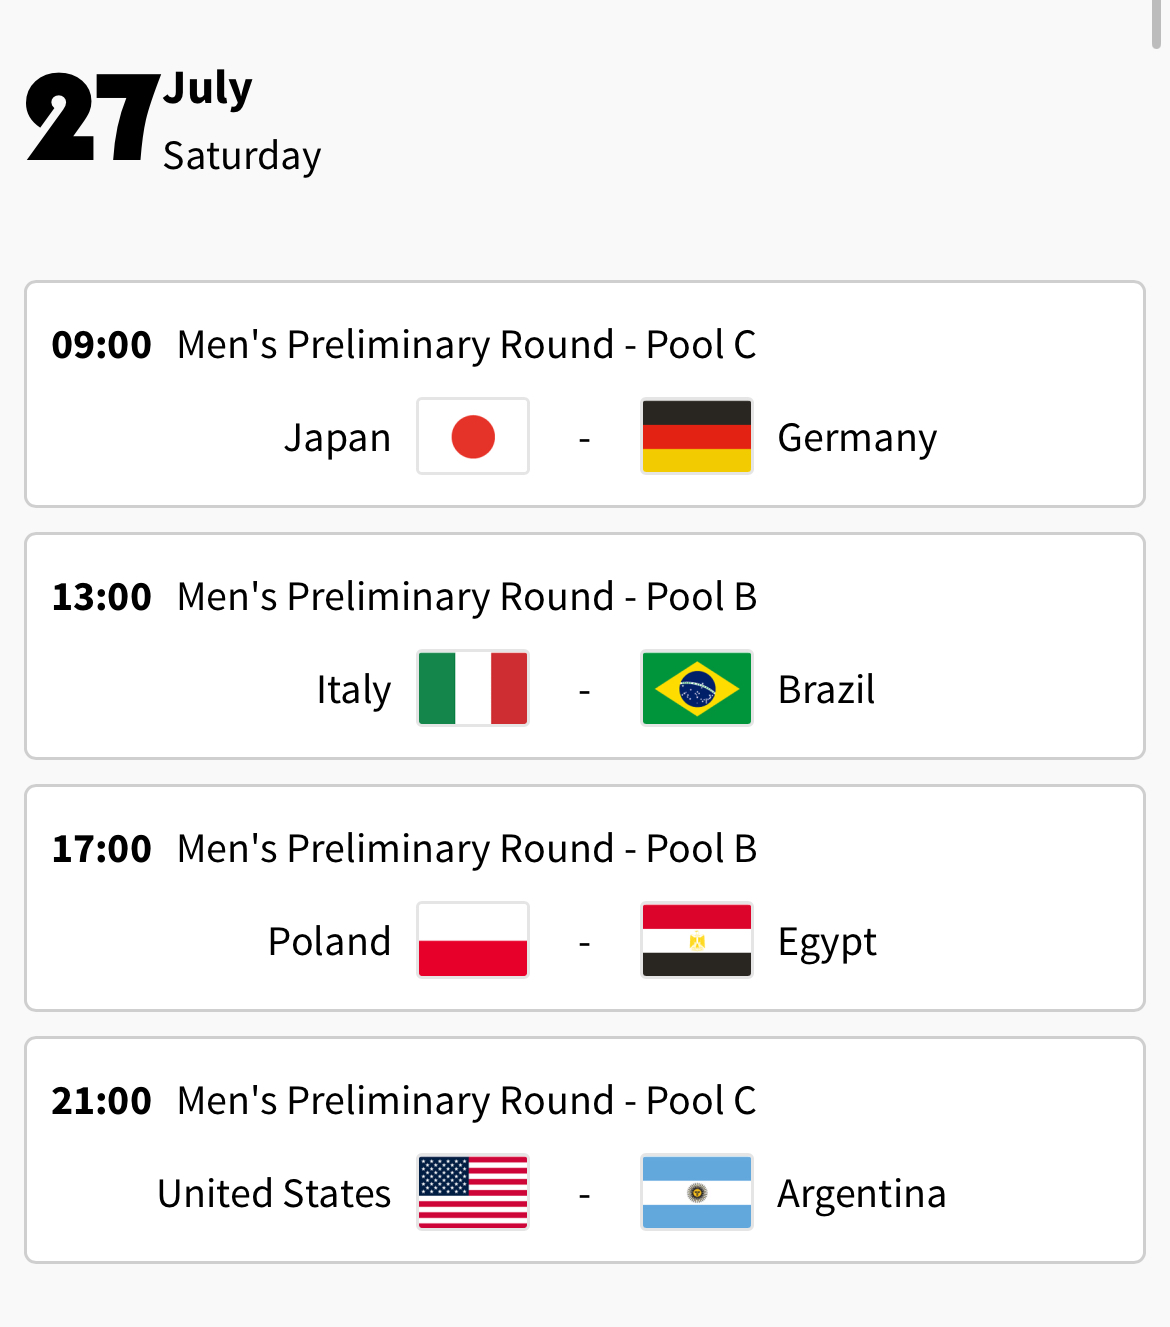Click the Japan team name
This screenshot has height=1327, width=1170.
click(337, 438)
